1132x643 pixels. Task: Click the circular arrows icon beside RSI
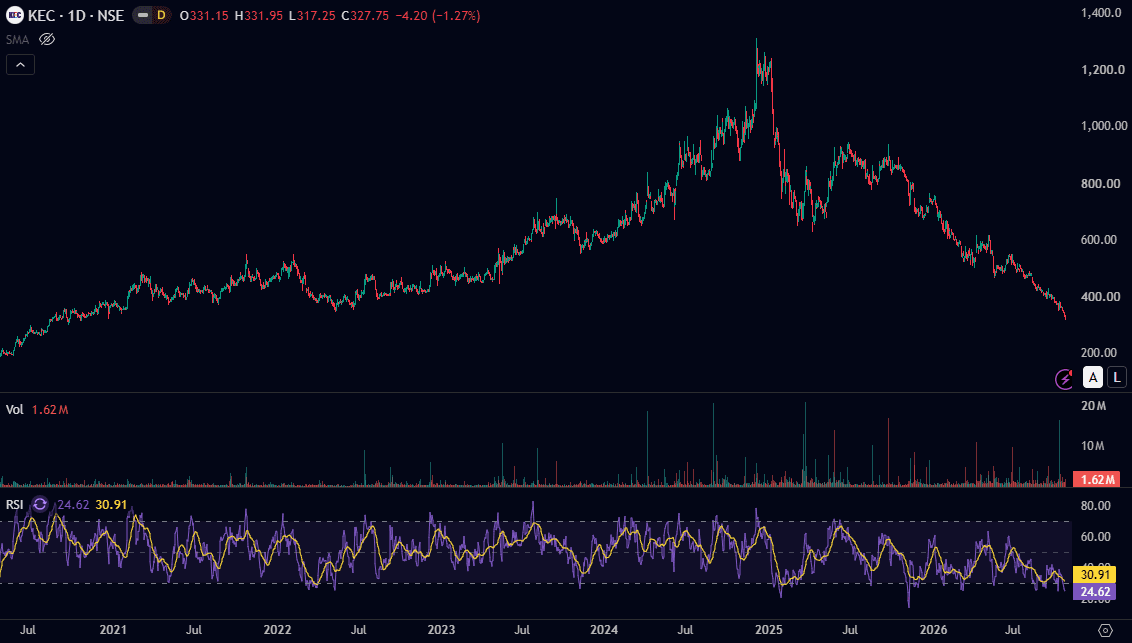pos(40,504)
